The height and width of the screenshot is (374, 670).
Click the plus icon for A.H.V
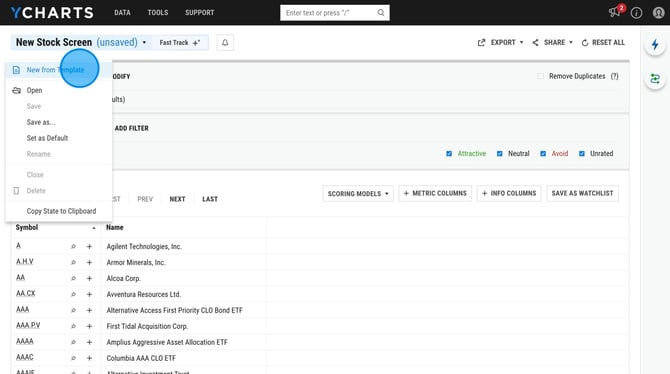point(89,262)
